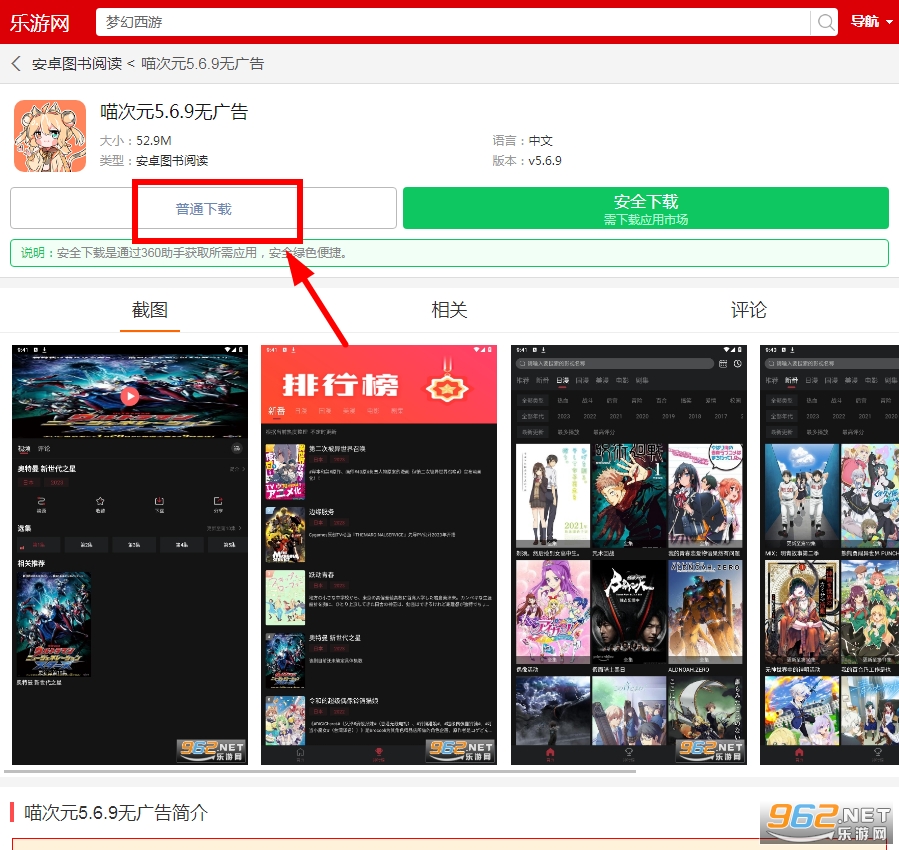Click the 喵次元 app icon

pyautogui.click(x=50, y=136)
